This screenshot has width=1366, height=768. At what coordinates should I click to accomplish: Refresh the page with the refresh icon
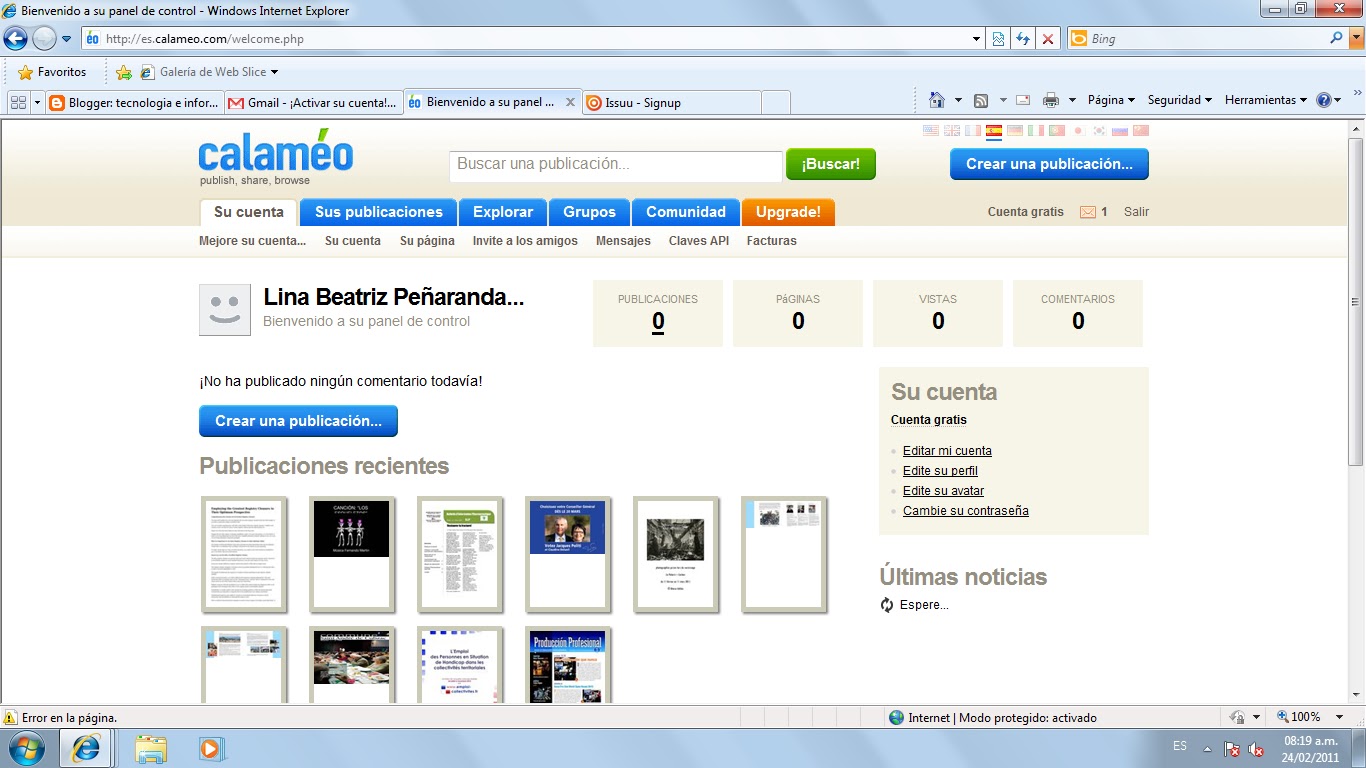click(1022, 38)
